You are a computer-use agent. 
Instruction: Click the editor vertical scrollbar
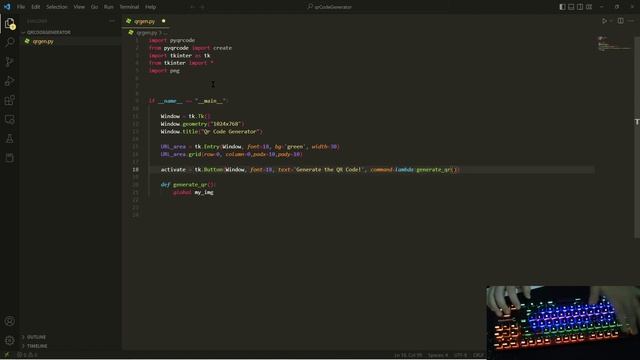click(637, 137)
